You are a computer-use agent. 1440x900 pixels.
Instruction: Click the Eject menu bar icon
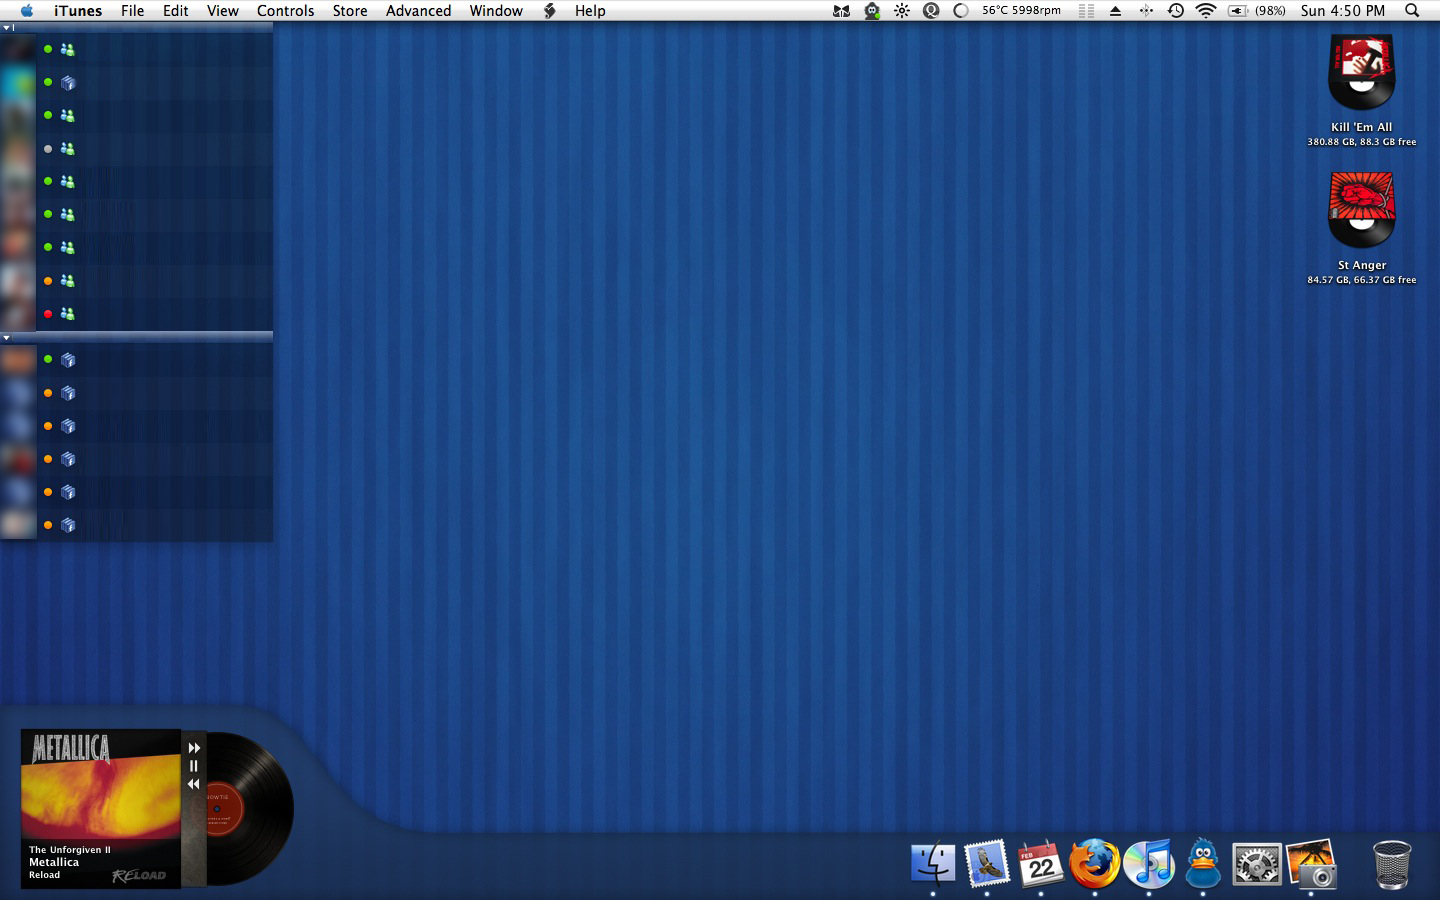pos(1116,11)
